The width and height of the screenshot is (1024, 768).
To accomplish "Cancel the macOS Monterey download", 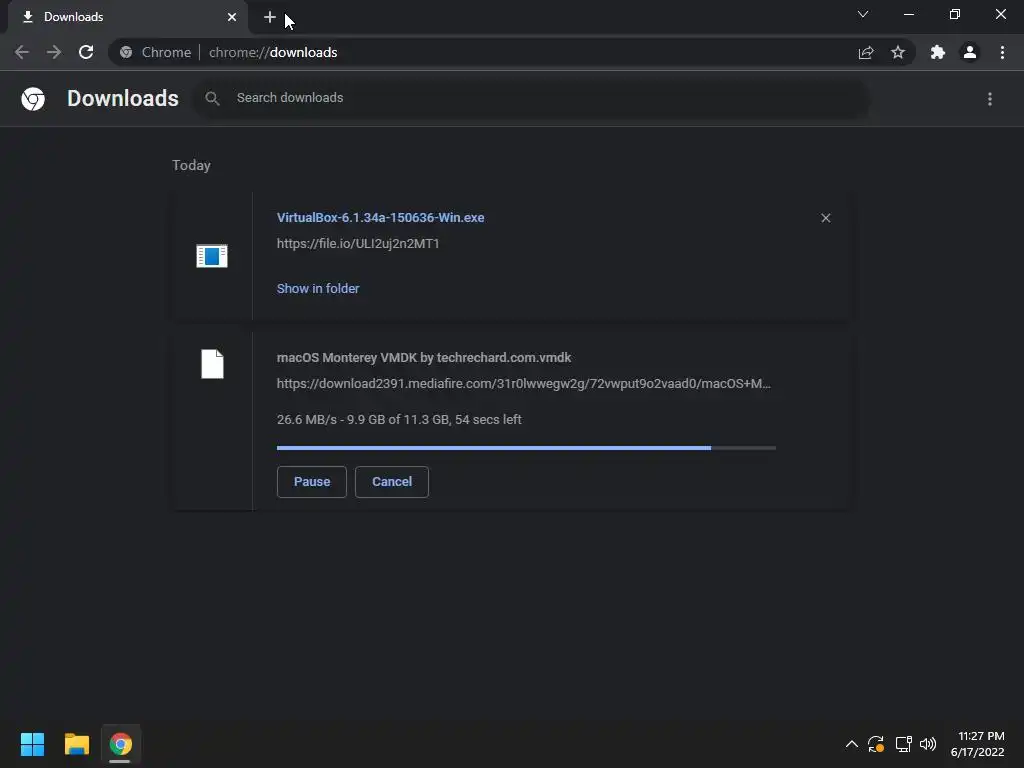I will tap(392, 482).
